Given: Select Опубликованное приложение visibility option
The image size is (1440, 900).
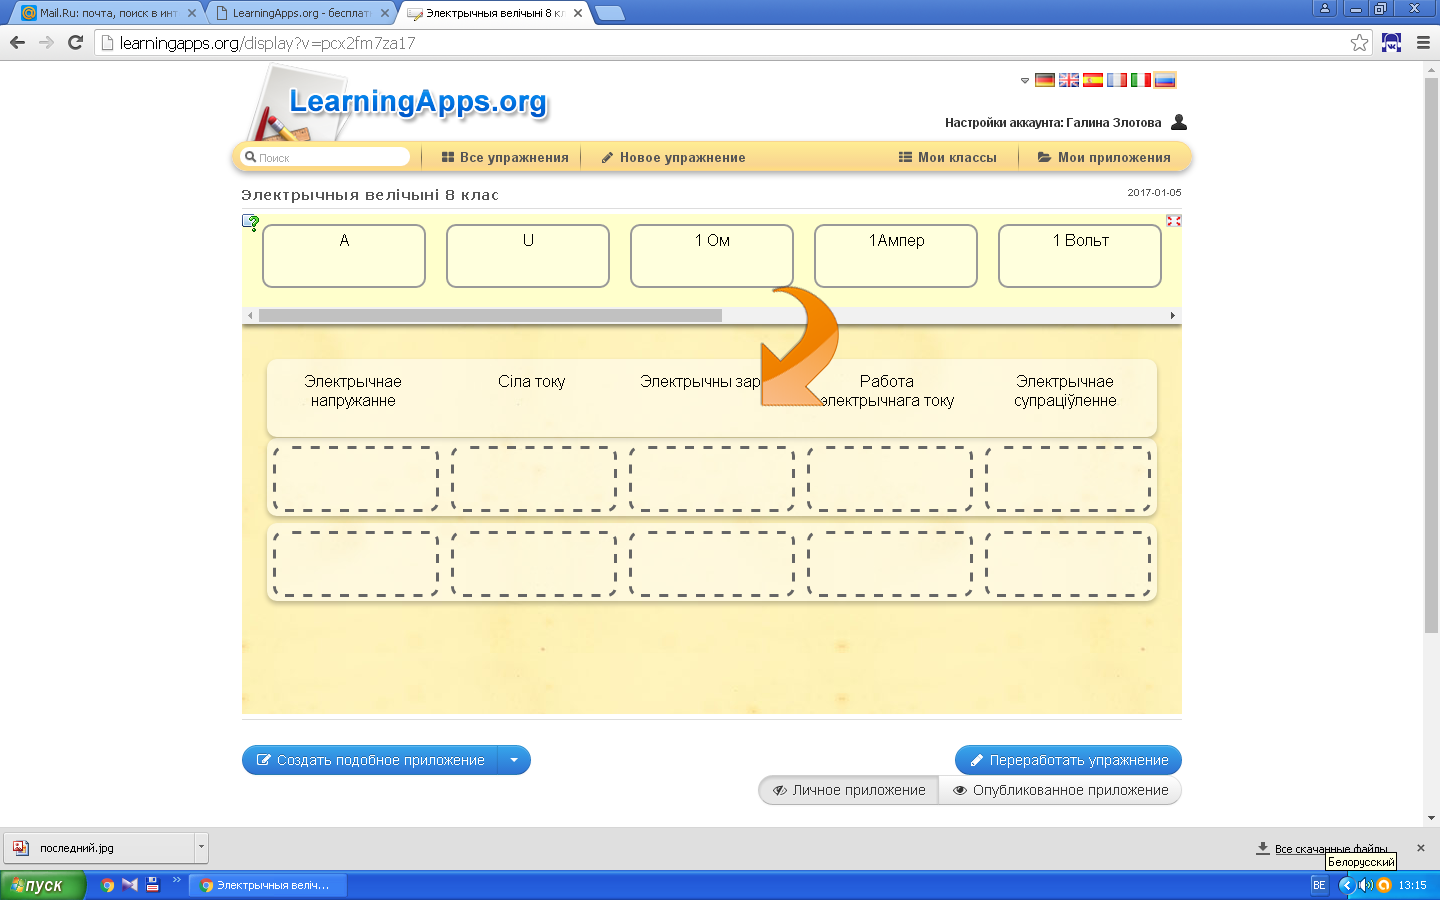Looking at the screenshot, I should coord(1060,790).
